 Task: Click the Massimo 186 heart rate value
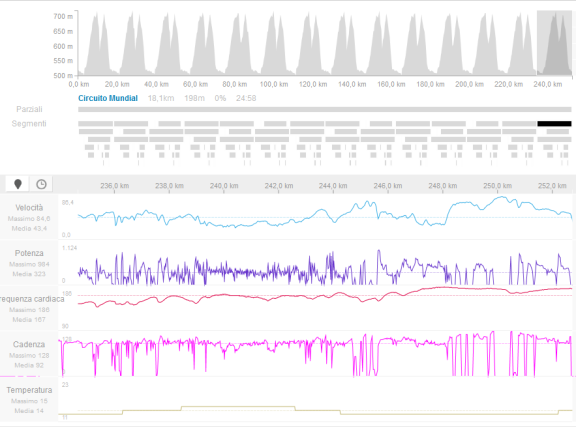[x=29, y=310]
